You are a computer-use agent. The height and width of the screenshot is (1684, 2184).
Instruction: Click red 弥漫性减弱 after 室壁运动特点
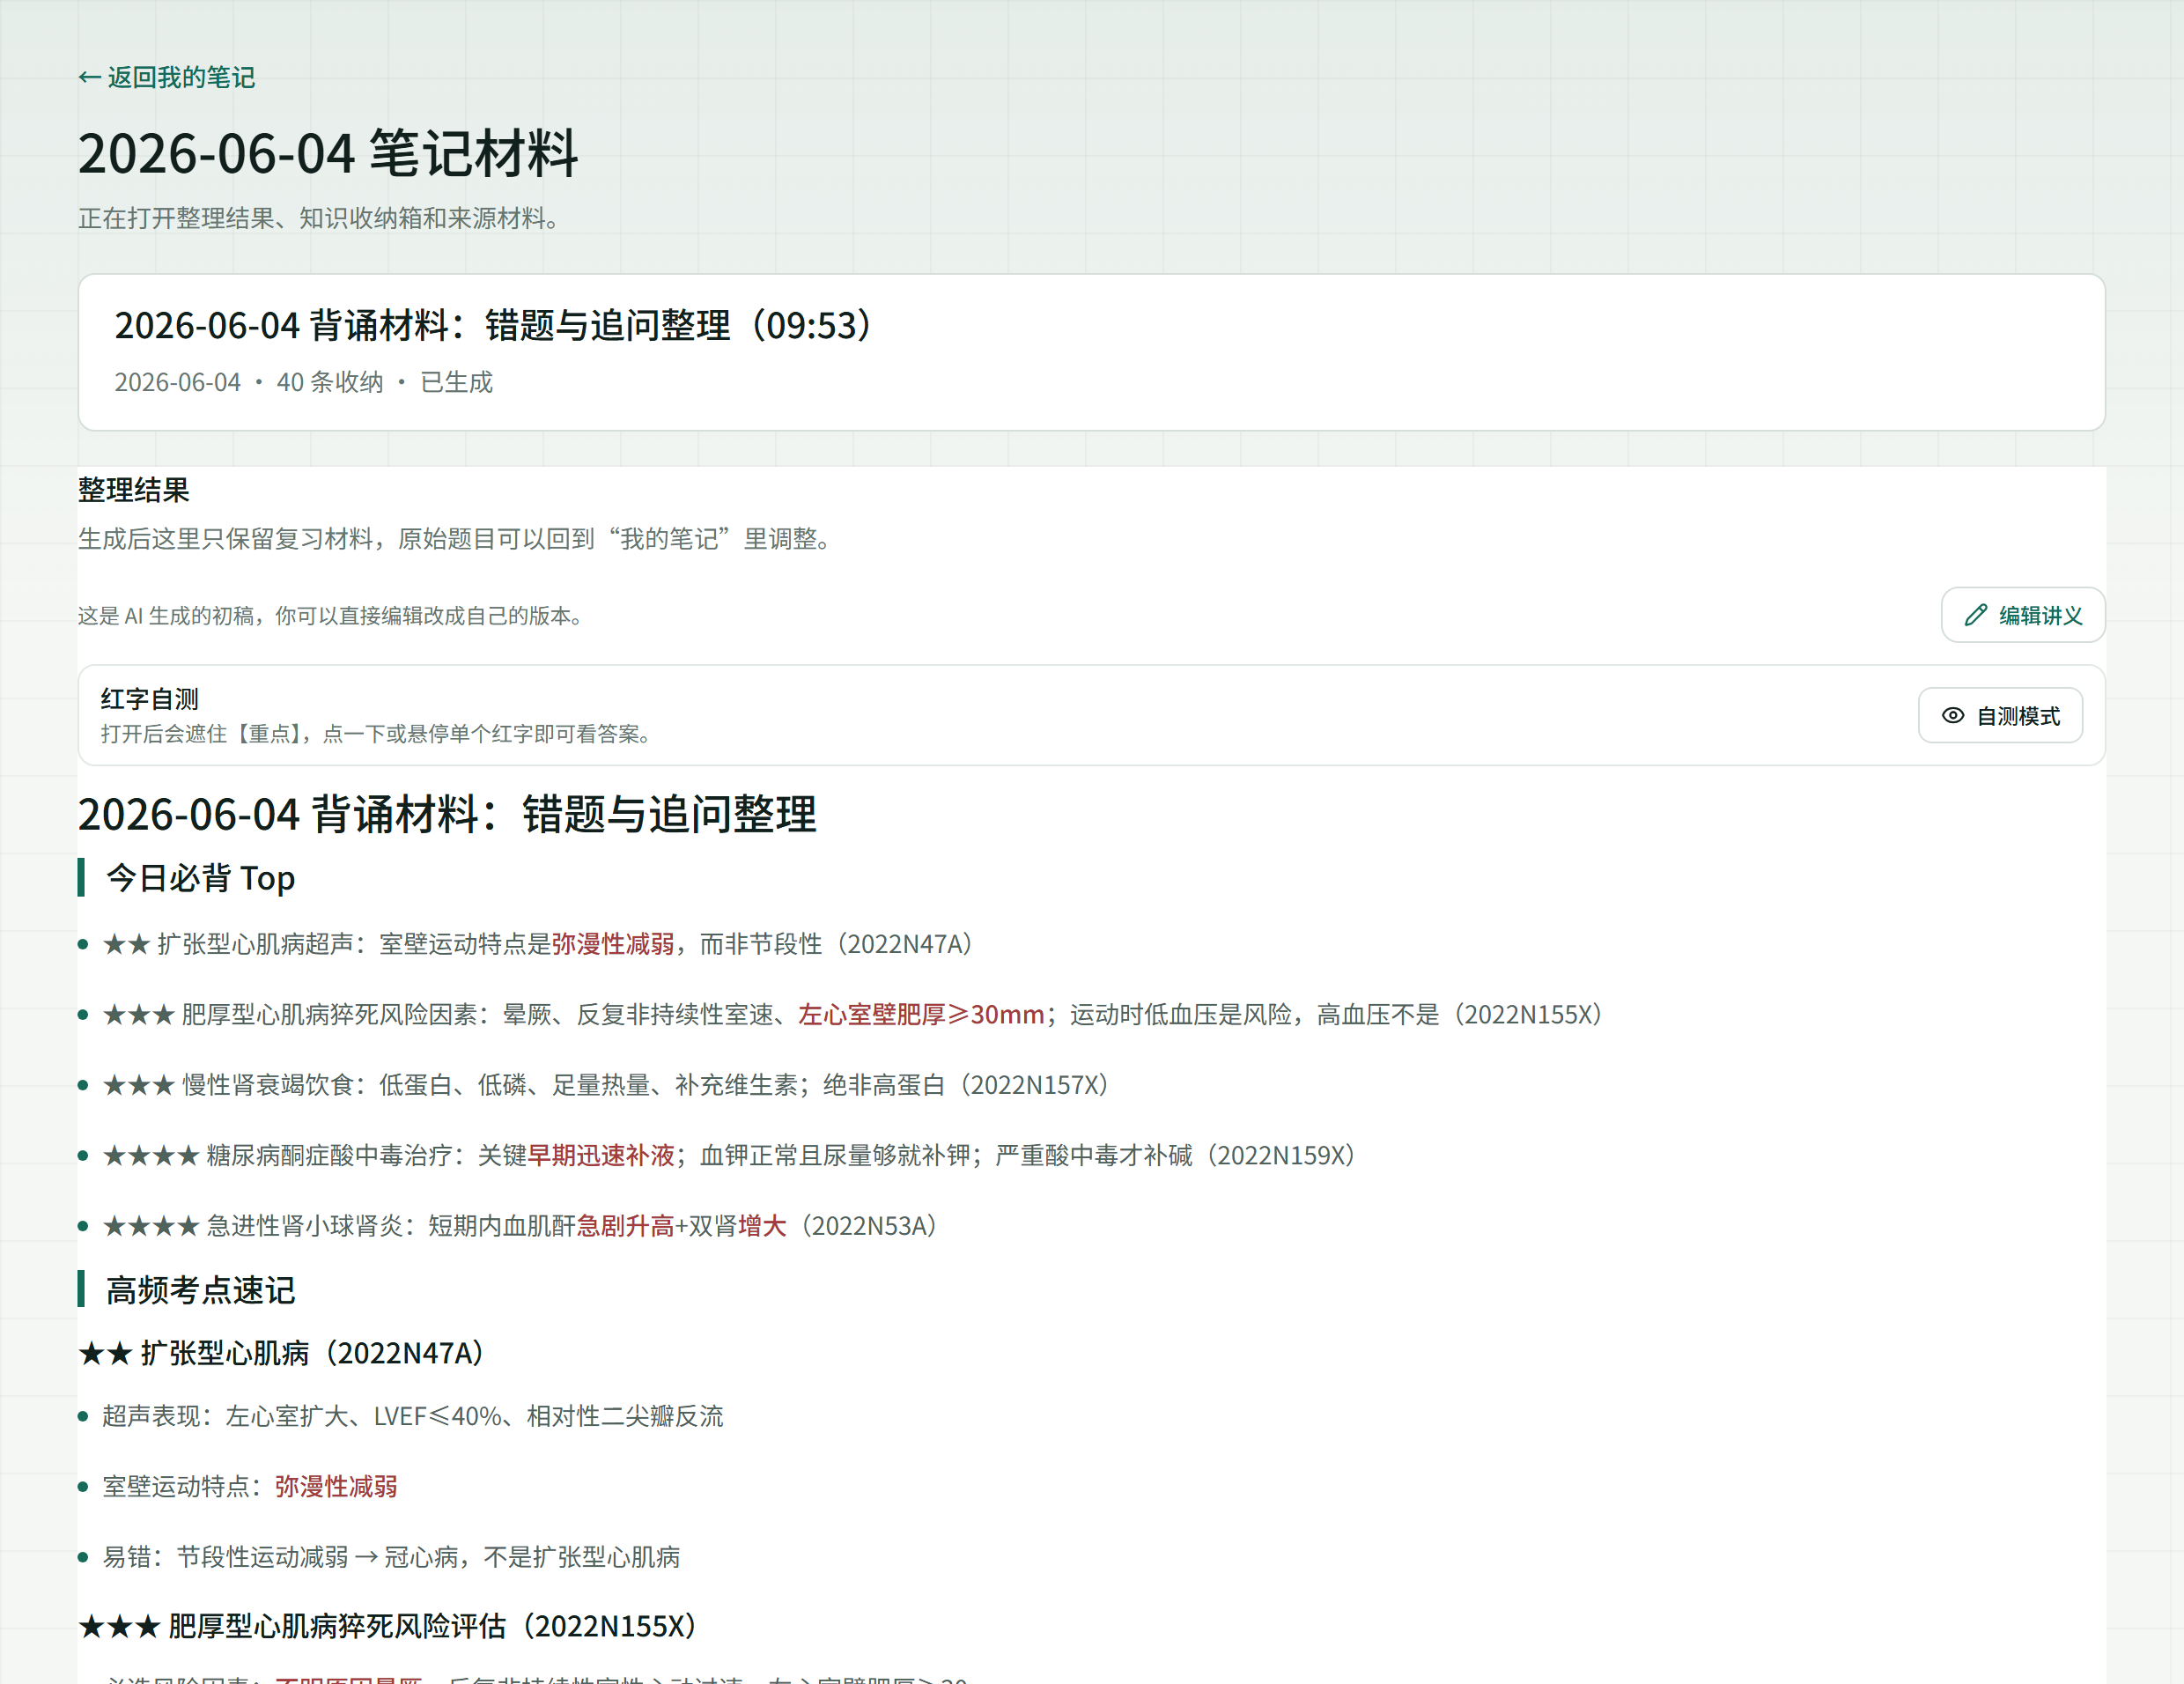[x=336, y=1486]
